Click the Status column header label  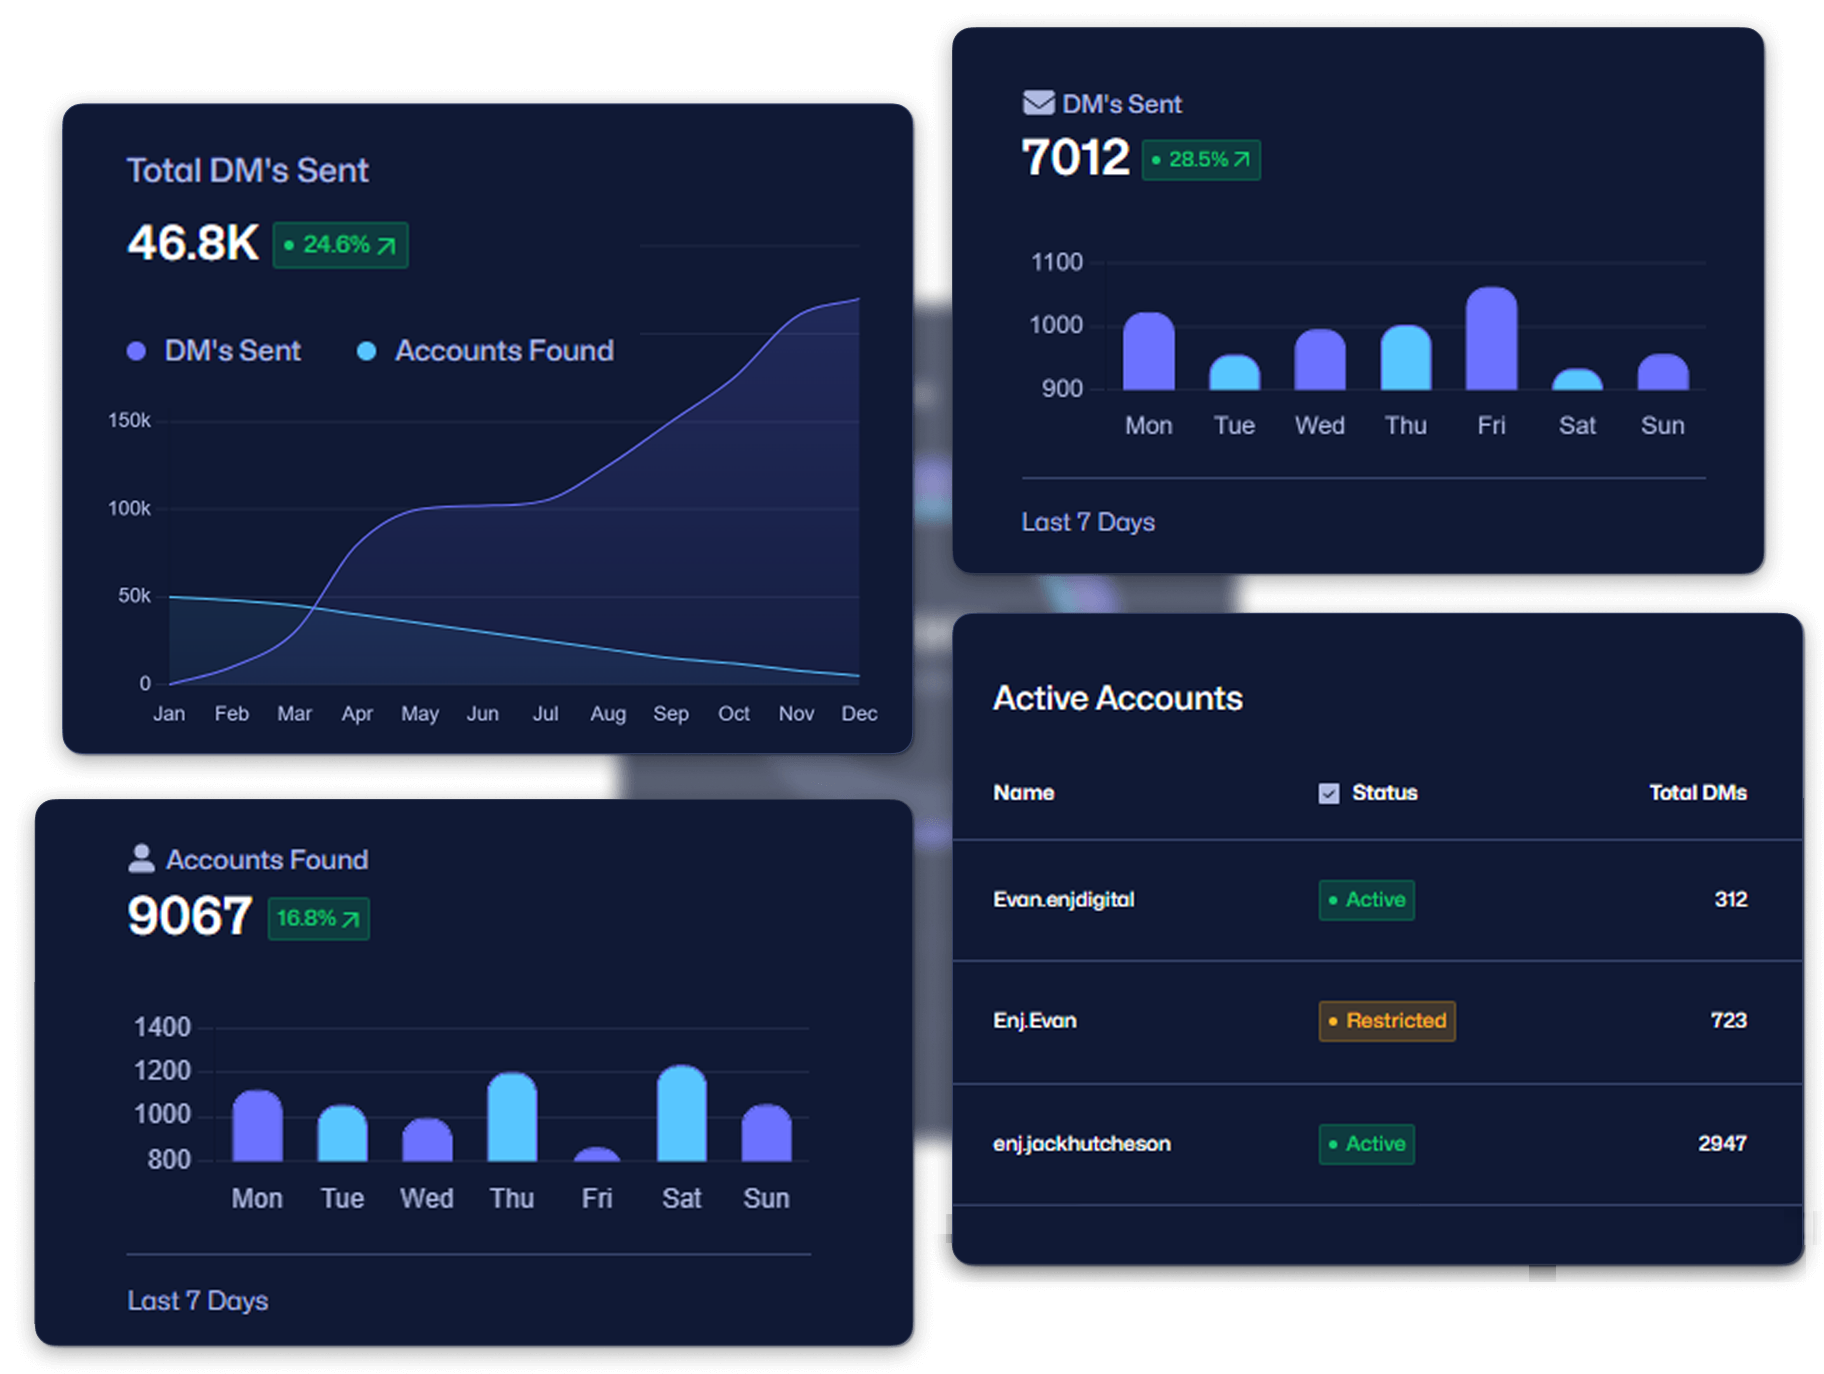point(1384,793)
